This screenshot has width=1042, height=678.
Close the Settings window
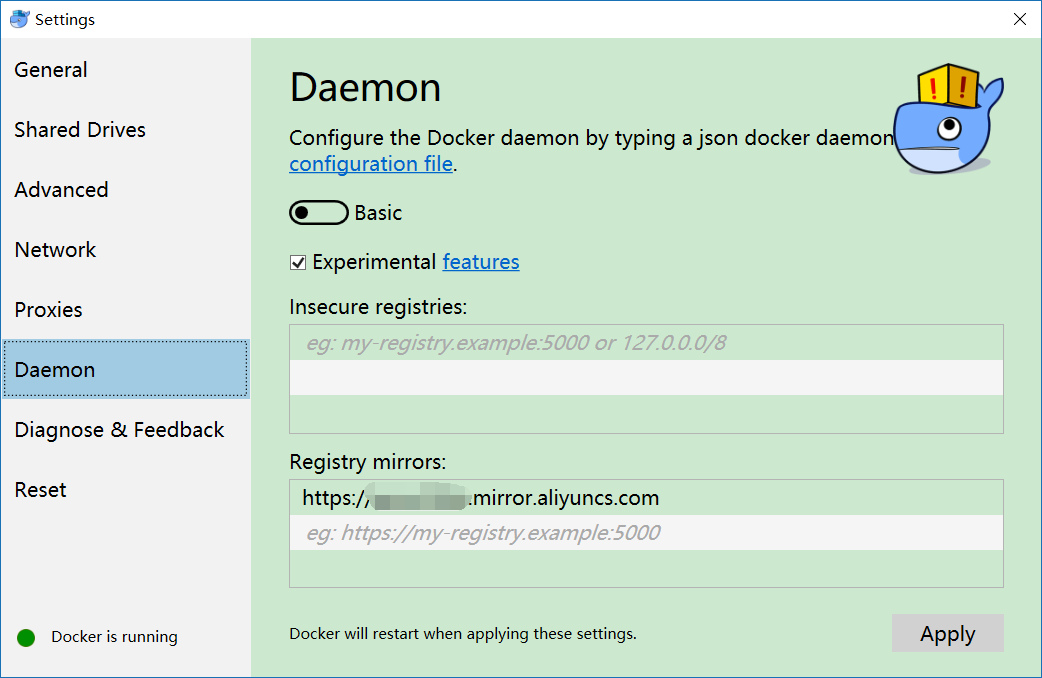point(1019,19)
